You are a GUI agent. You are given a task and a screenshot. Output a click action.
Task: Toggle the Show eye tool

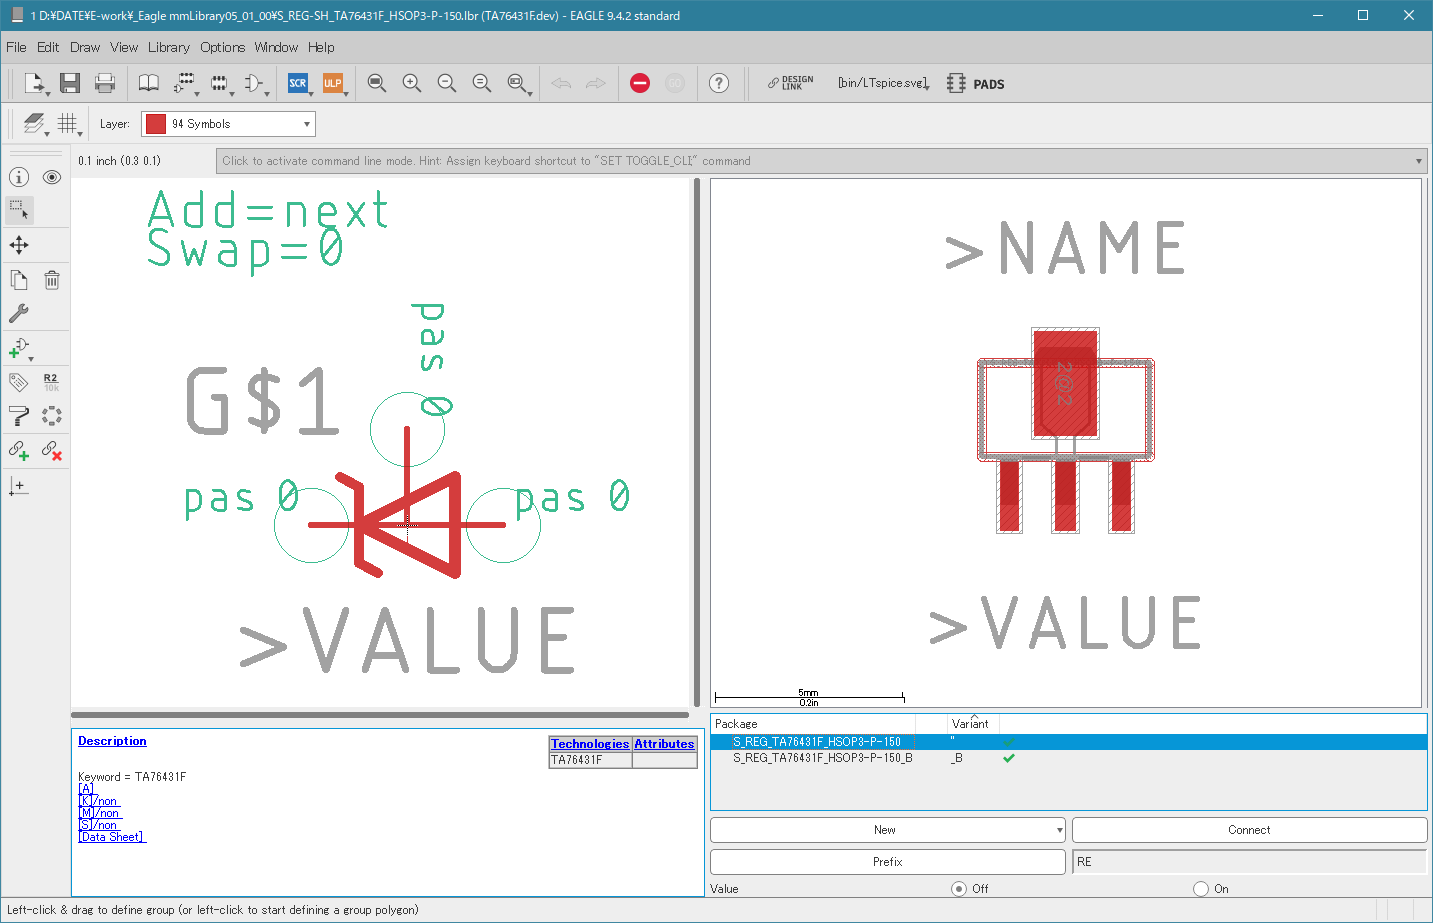pos(52,177)
